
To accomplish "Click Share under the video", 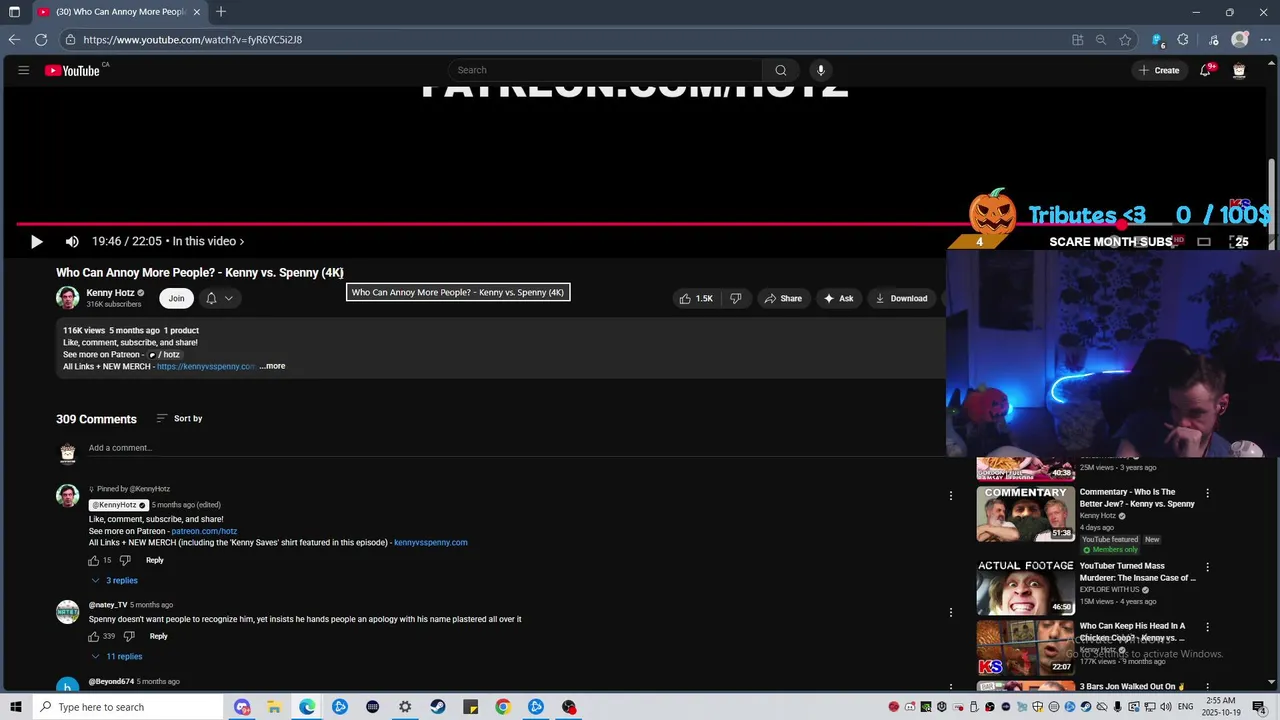I will coord(783,298).
